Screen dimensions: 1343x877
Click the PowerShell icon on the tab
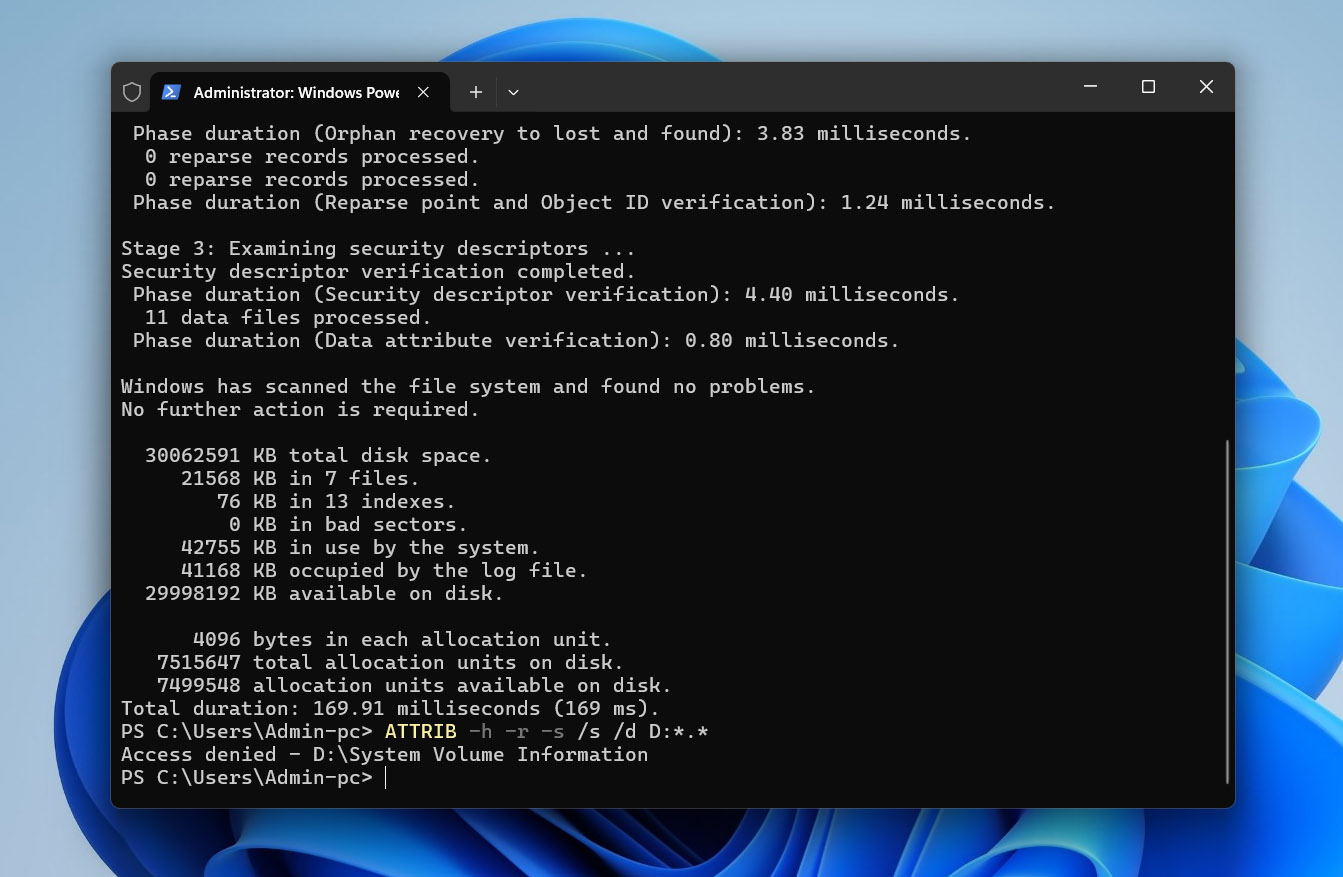[x=171, y=92]
